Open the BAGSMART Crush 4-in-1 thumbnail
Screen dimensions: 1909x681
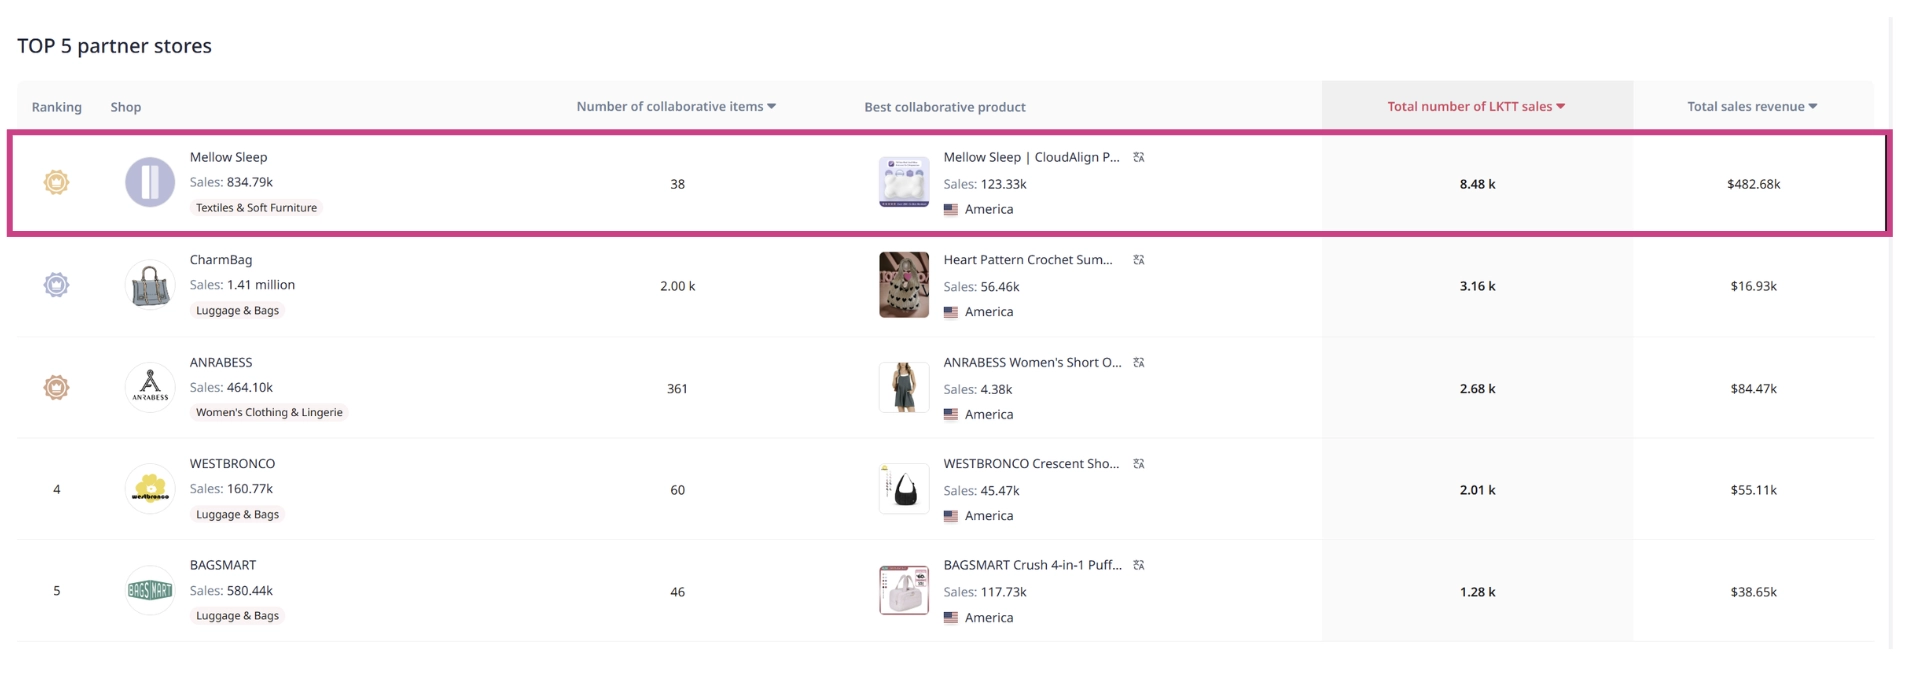pyautogui.click(x=904, y=591)
